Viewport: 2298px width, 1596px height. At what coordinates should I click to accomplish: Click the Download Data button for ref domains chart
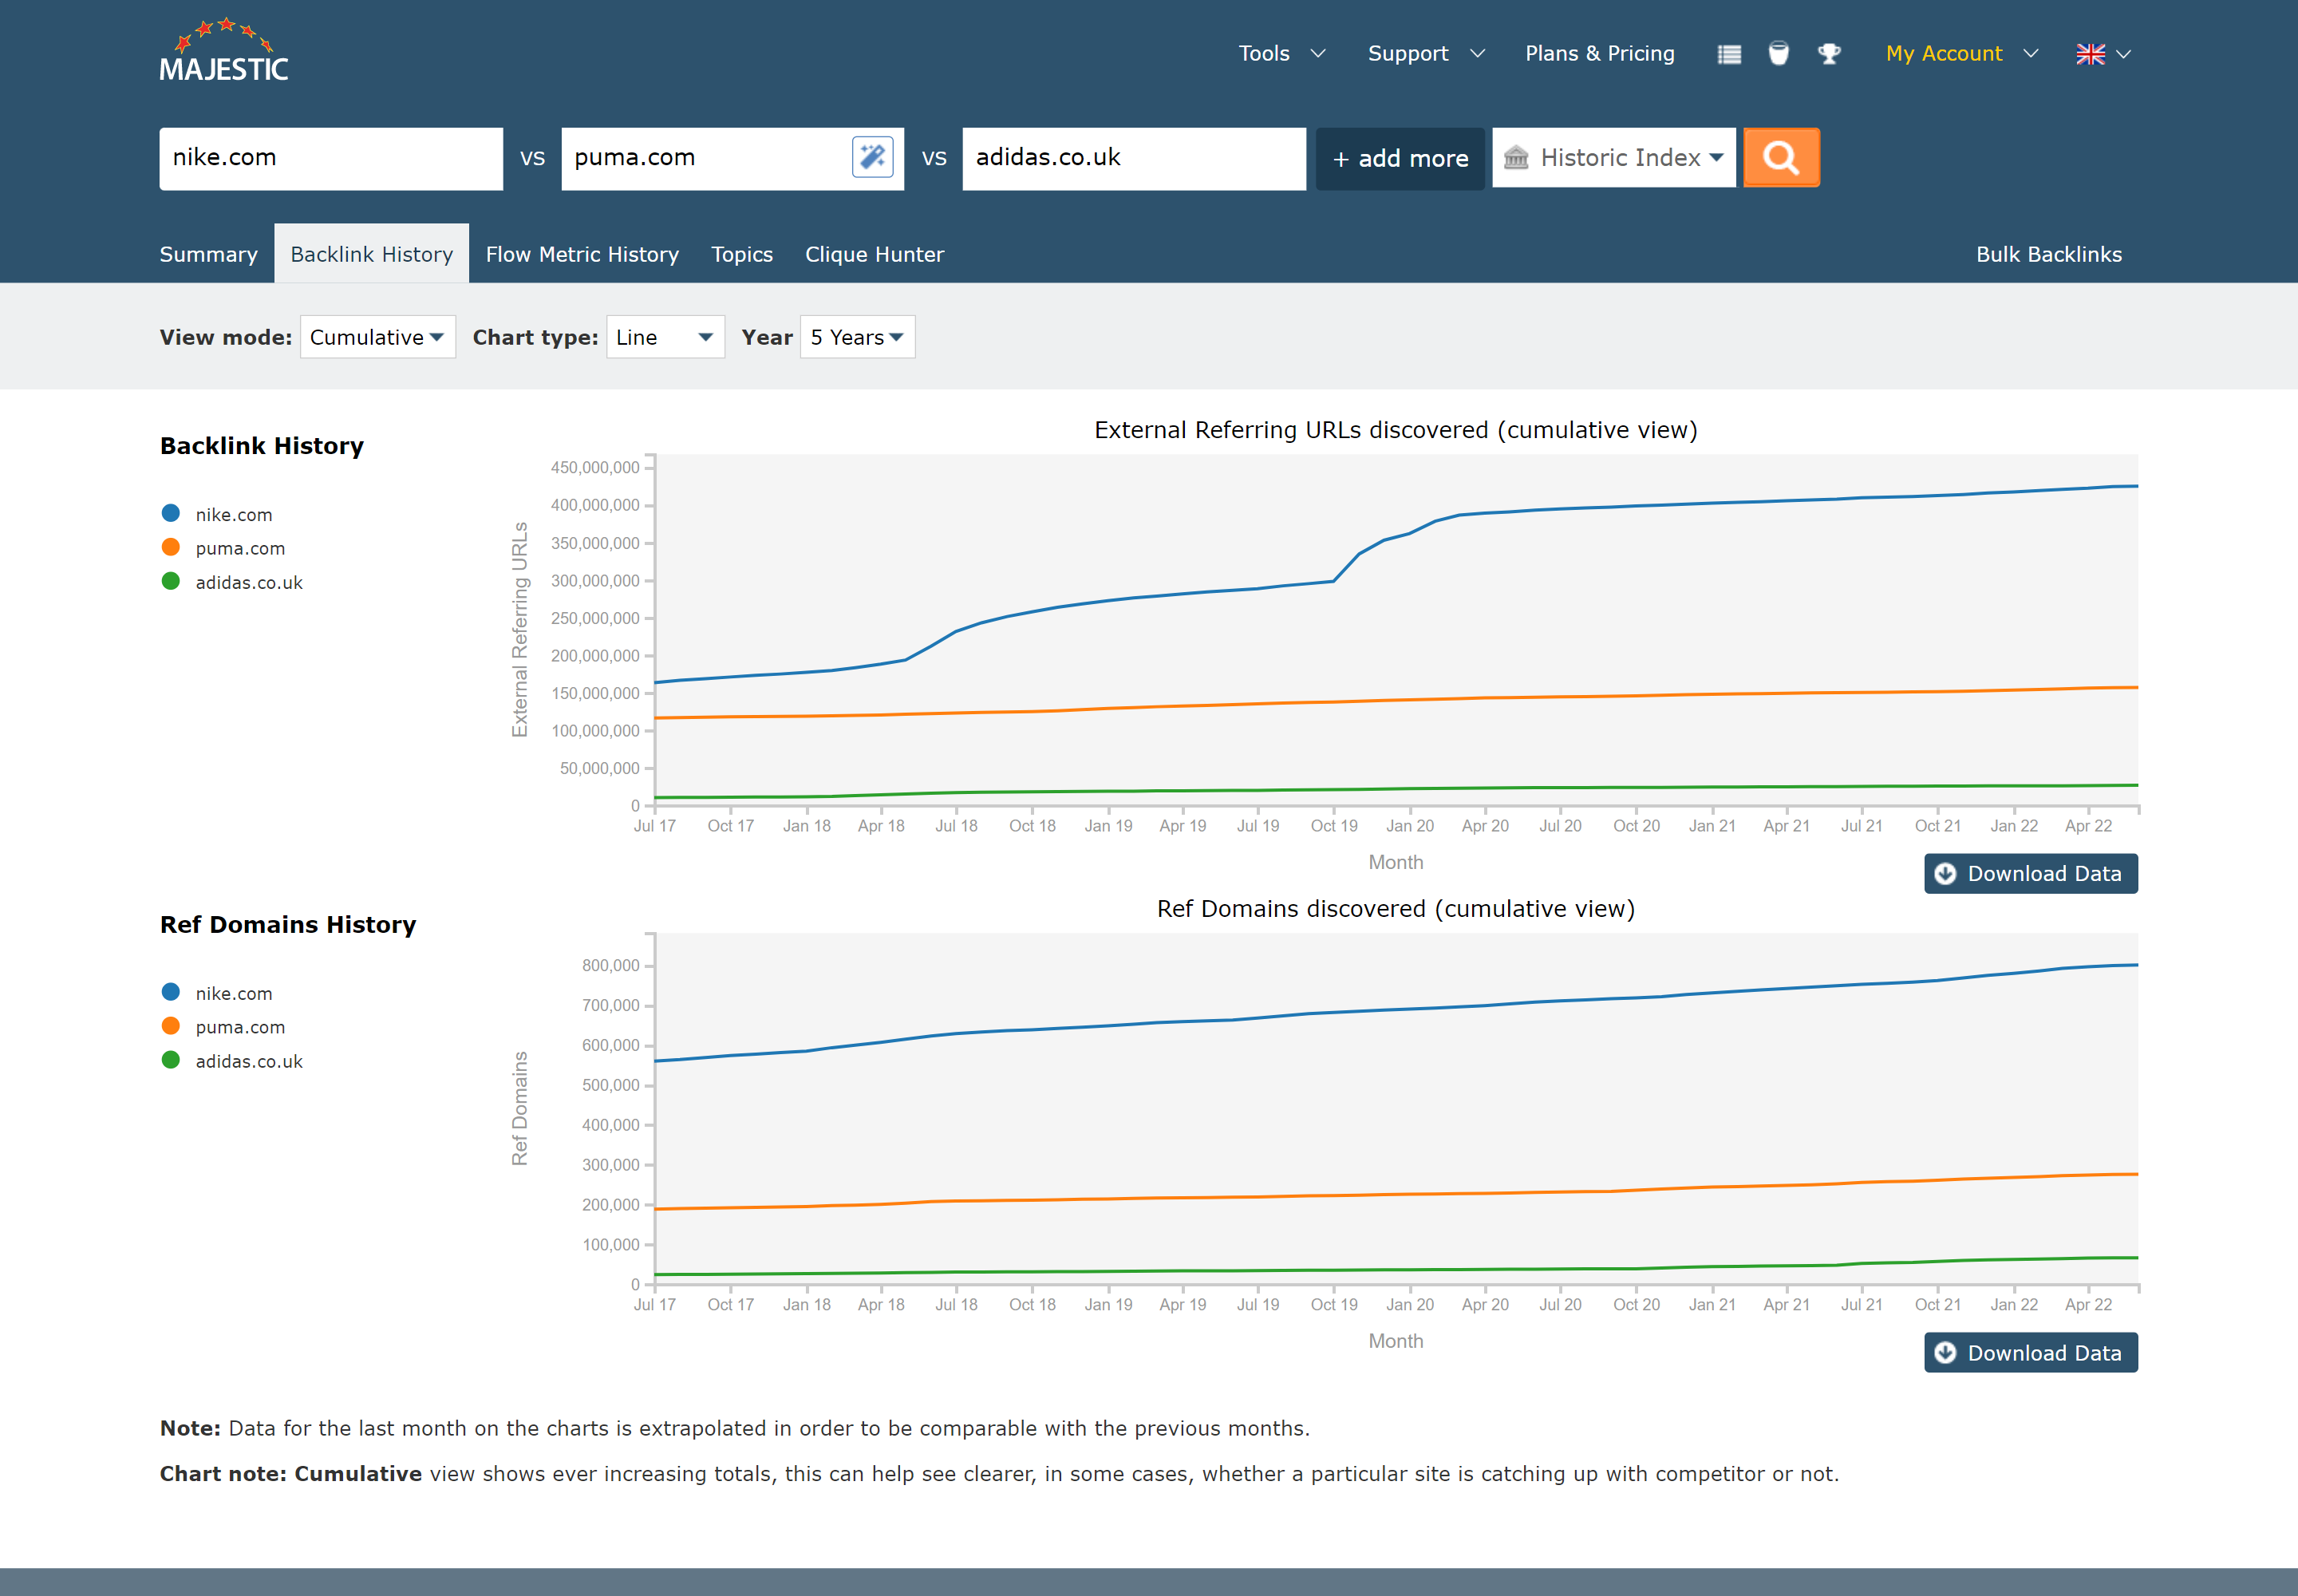coord(2031,1353)
